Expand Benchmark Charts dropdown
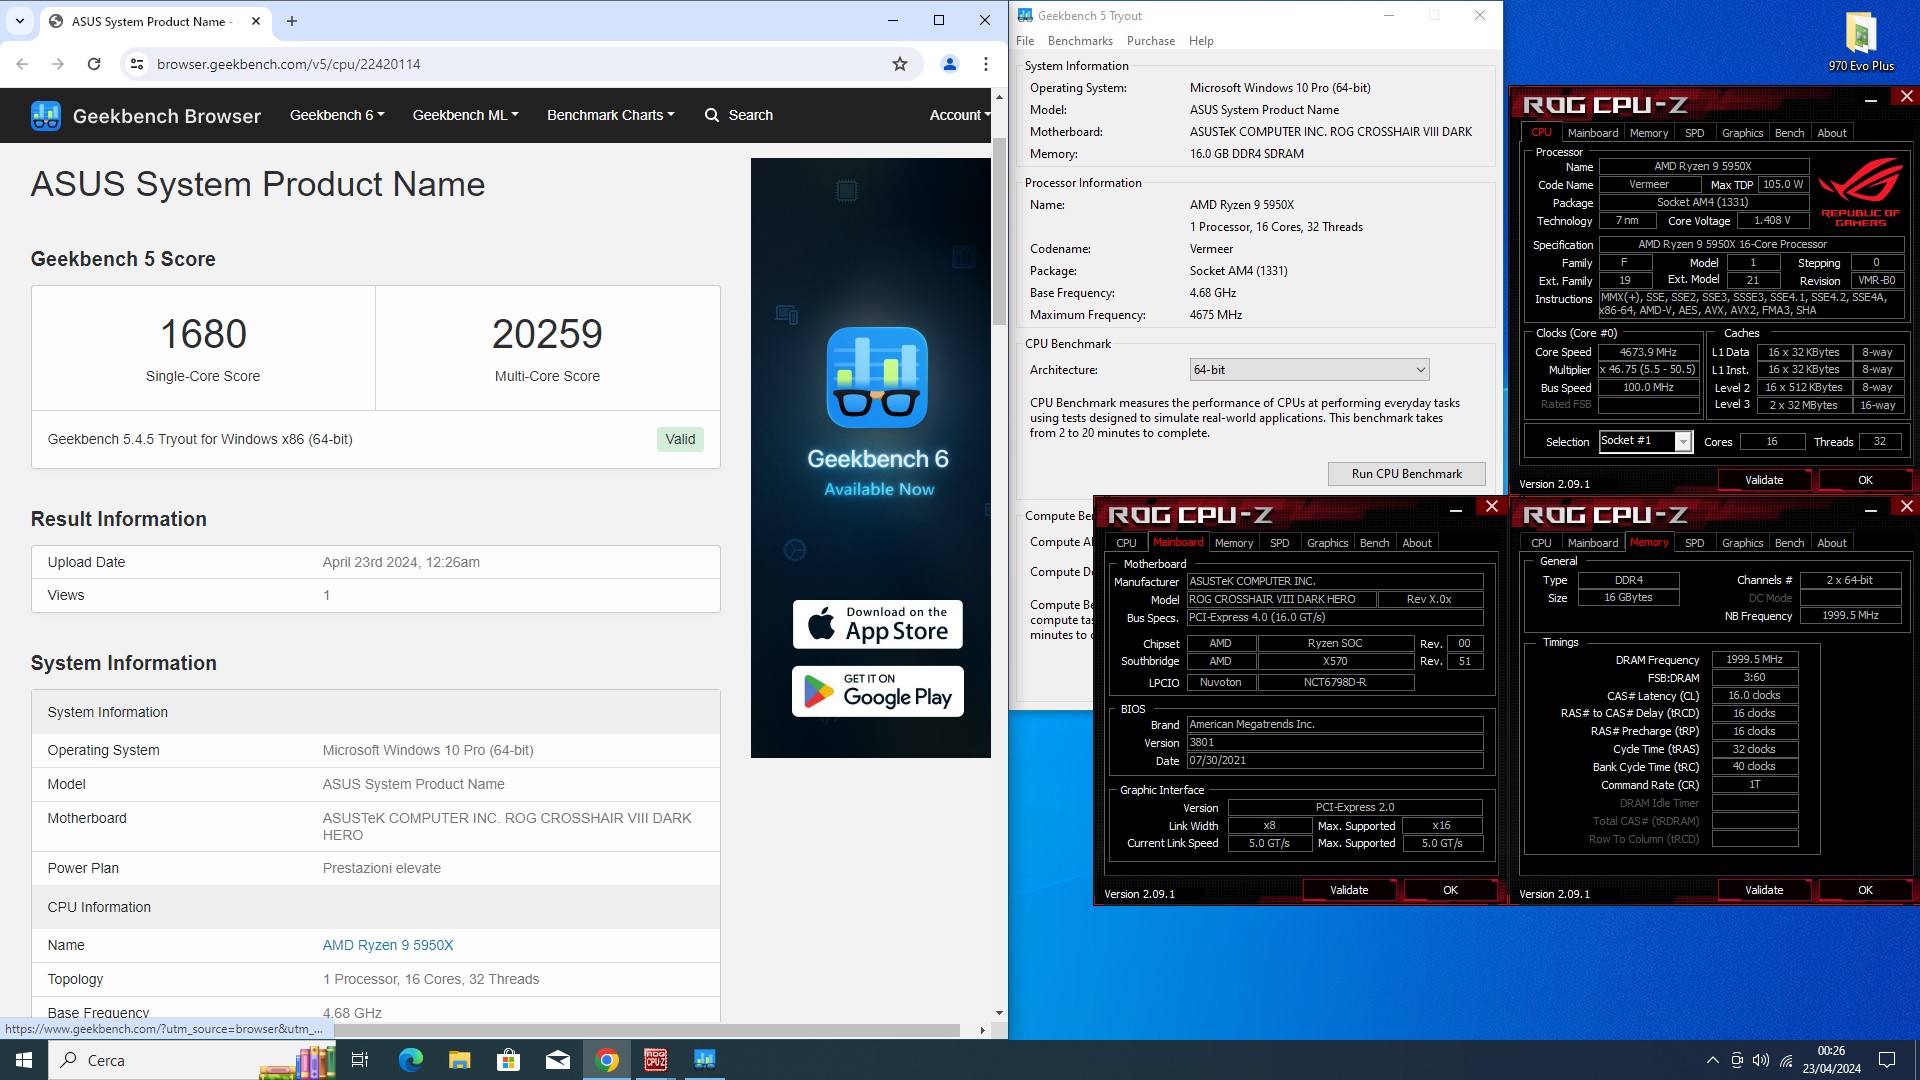Viewport: 1920px width, 1080px height. 610,115
